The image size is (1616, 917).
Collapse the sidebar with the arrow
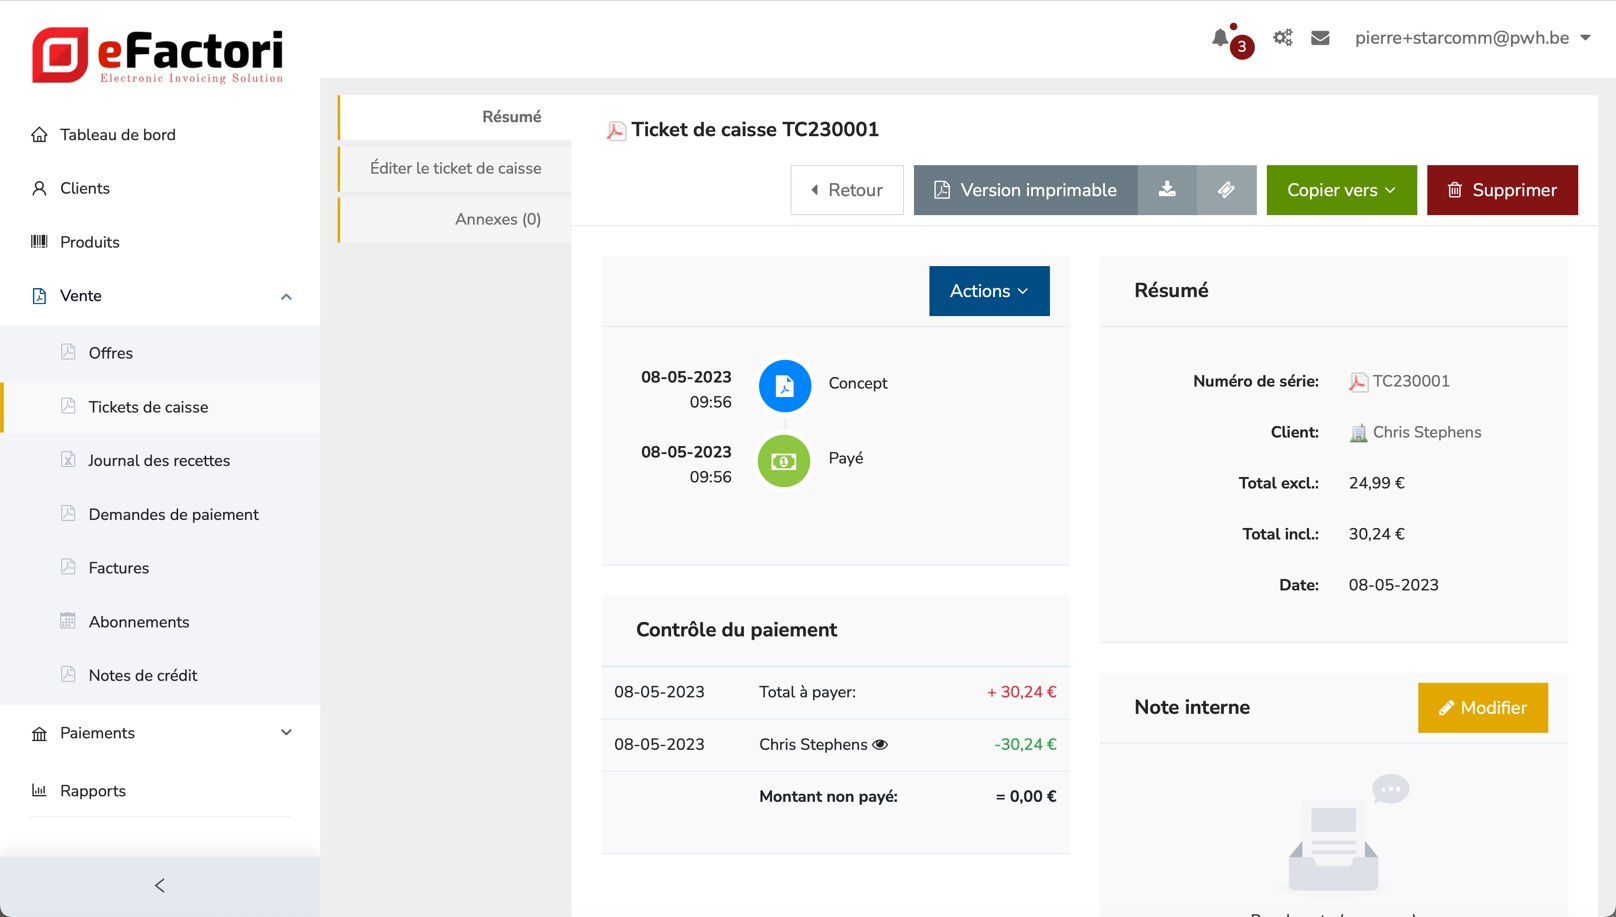pos(160,886)
